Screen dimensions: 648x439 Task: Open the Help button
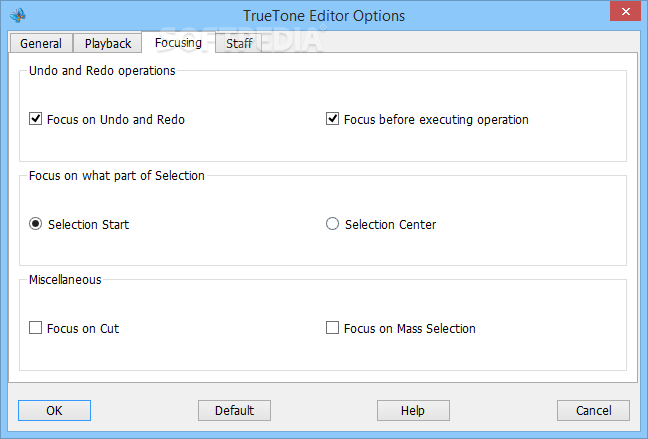pyautogui.click(x=413, y=410)
